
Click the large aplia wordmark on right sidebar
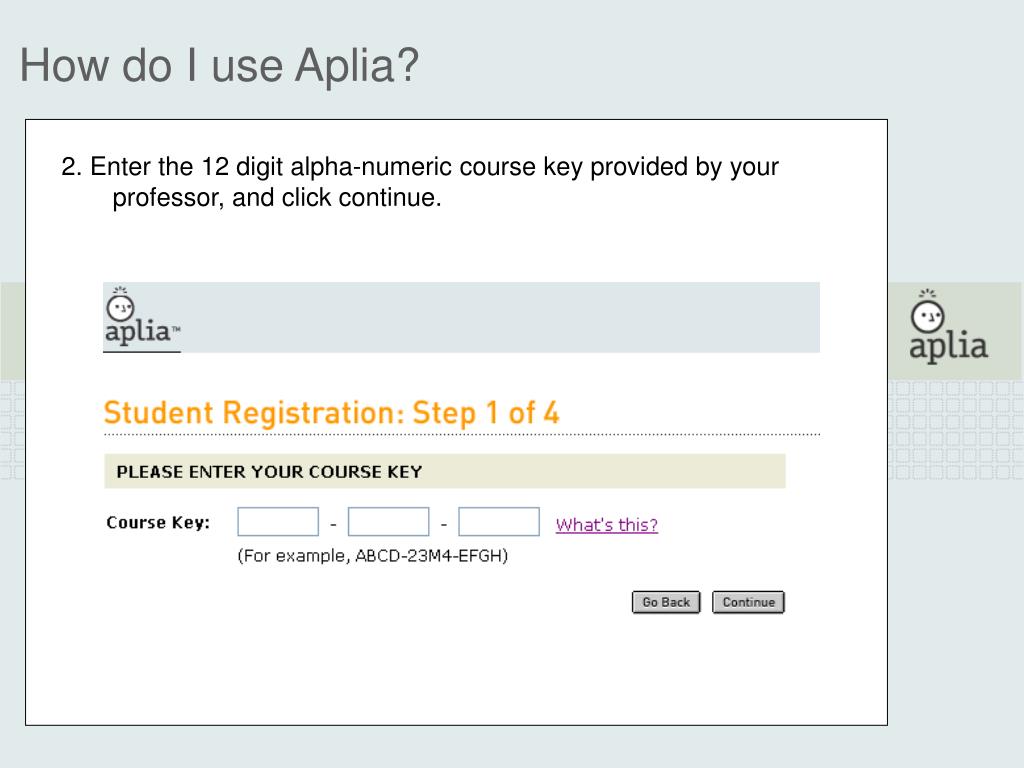click(x=948, y=347)
